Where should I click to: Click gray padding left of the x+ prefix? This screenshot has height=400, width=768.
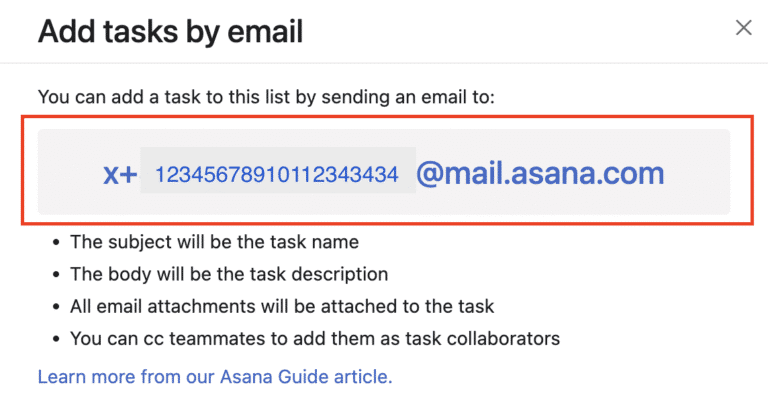click(x=68, y=174)
